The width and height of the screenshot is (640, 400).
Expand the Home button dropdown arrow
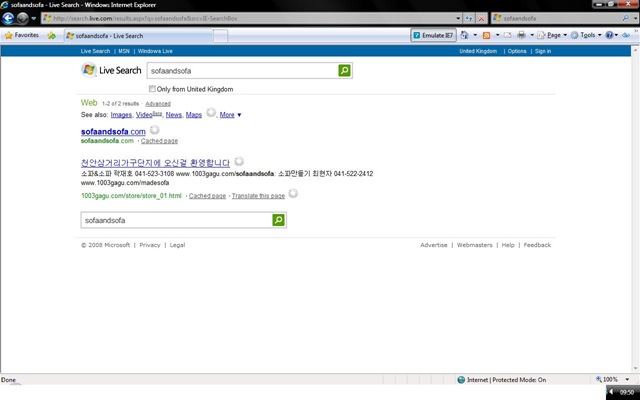point(475,35)
